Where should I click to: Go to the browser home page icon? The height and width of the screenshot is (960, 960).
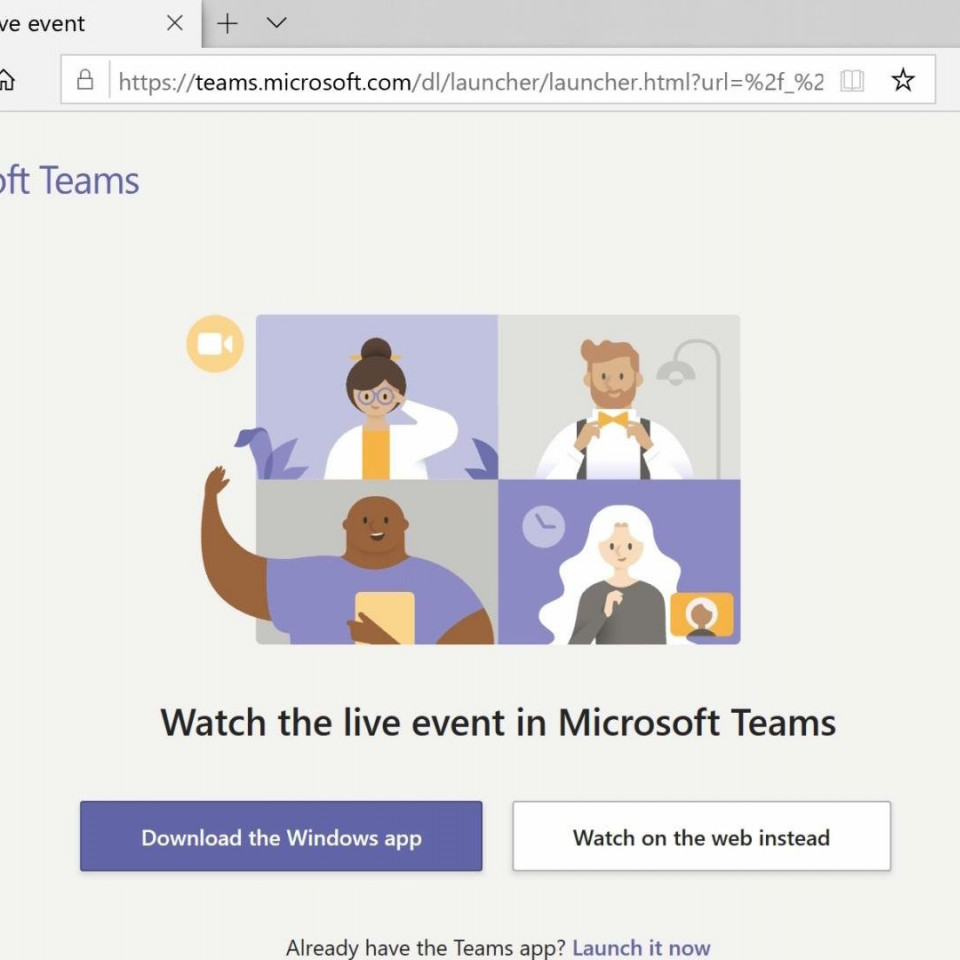click(6, 80)
